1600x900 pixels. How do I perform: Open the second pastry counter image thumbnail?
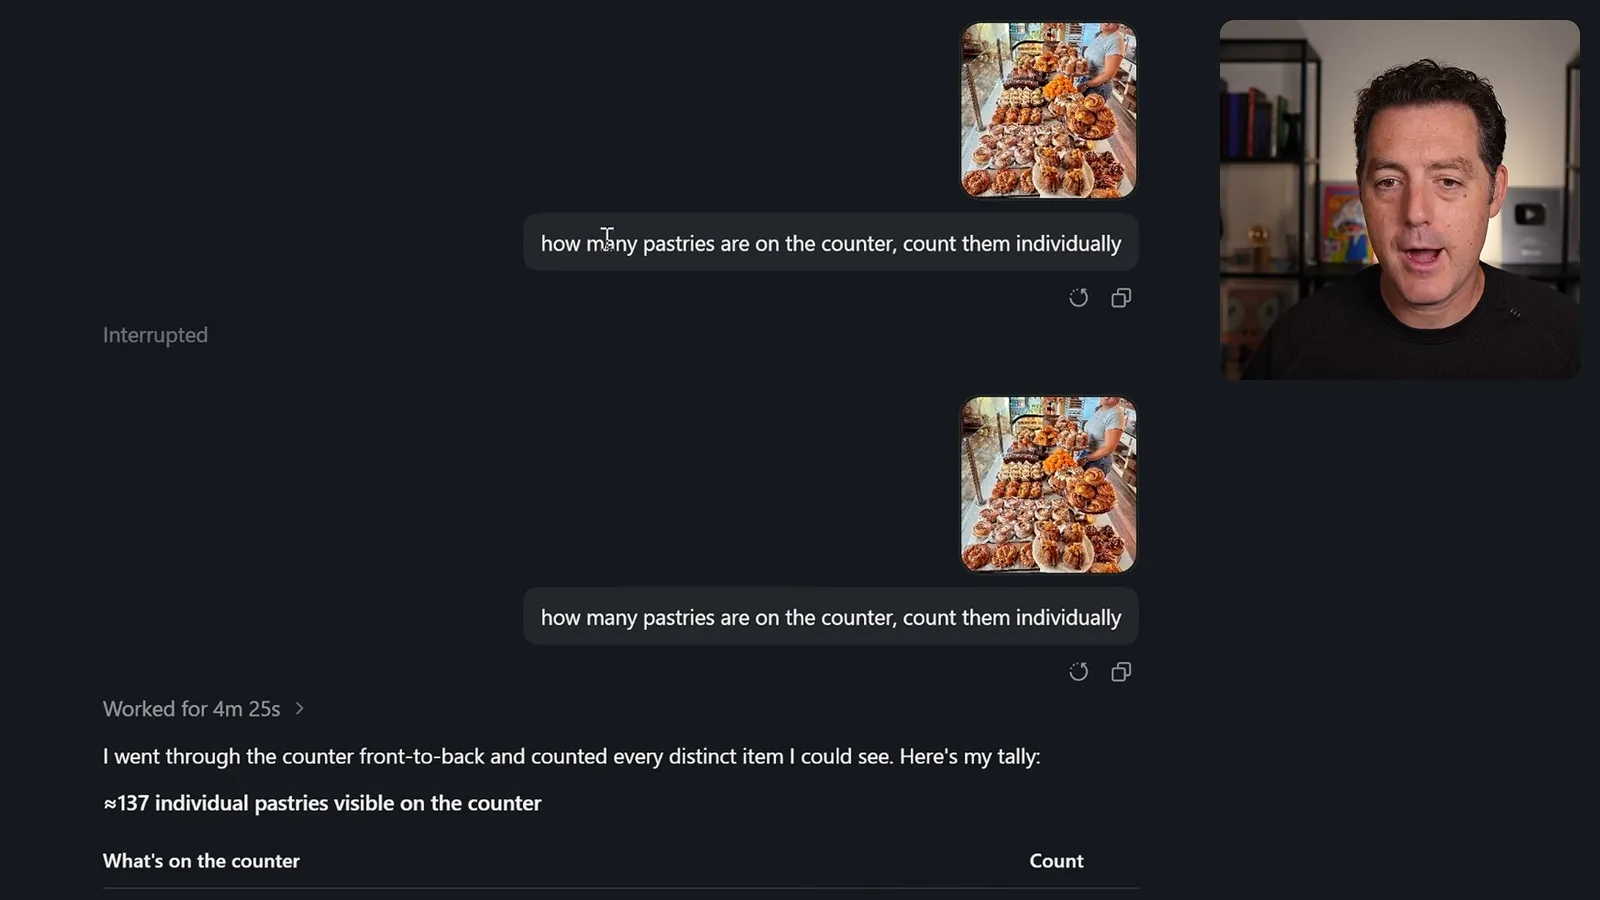coord(1048,484)
